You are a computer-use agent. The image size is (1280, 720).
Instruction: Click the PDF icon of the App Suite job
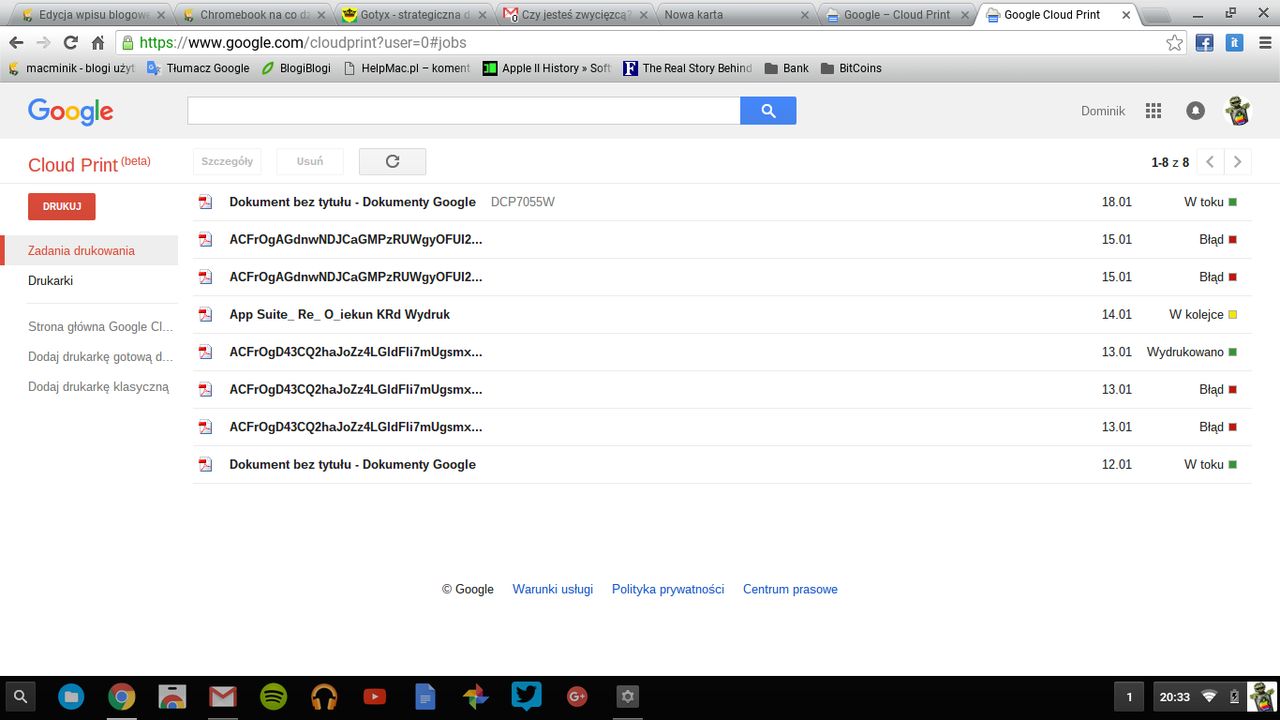206,314
